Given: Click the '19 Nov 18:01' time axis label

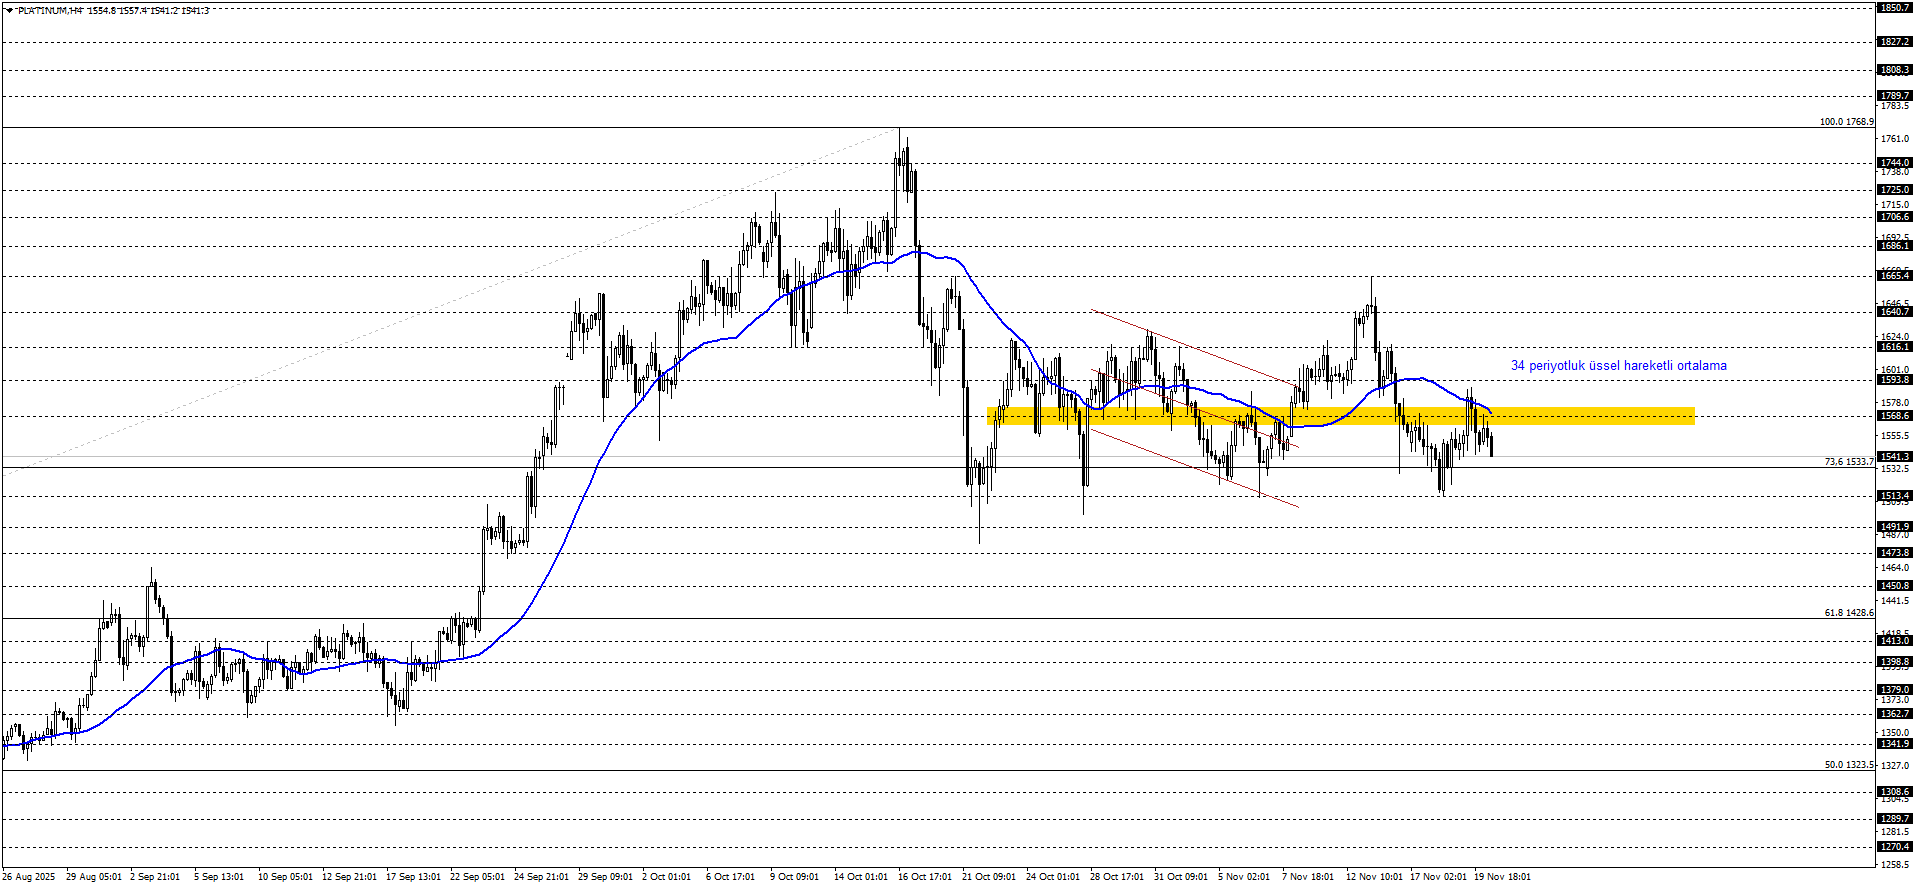Looking at the screenshot, I should tap(1503, 877).
